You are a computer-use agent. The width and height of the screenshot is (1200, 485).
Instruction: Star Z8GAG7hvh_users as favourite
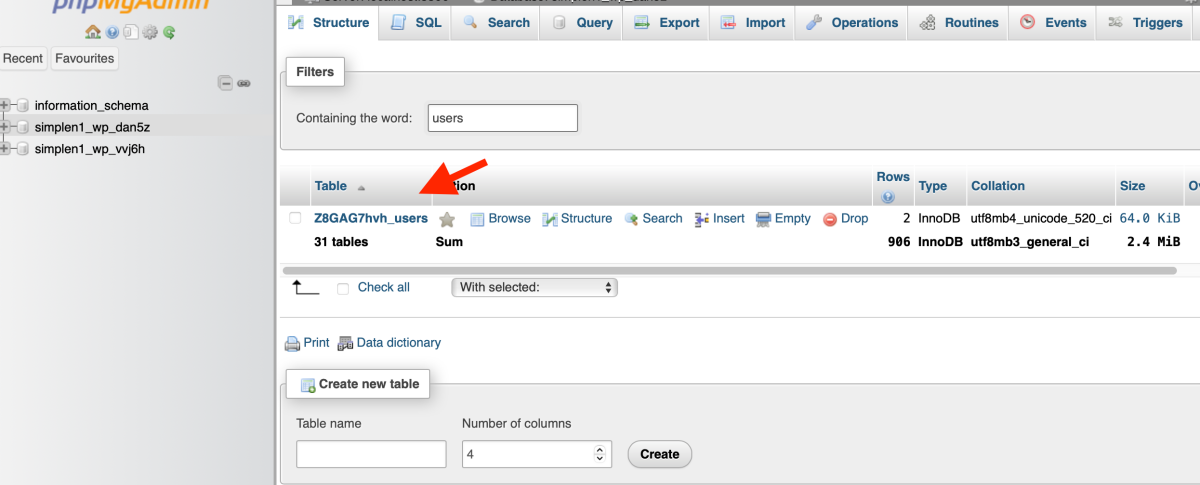click(447, 219)
